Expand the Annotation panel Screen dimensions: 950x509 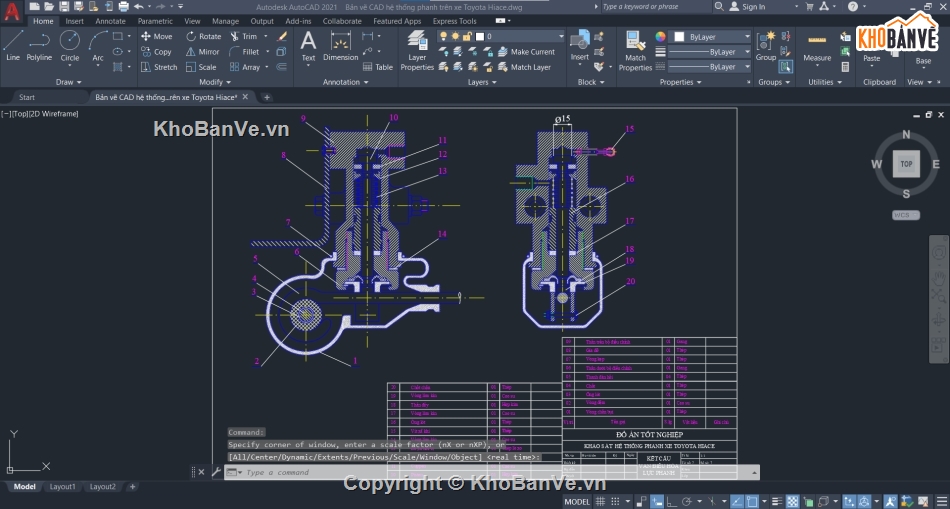point(345,82)
